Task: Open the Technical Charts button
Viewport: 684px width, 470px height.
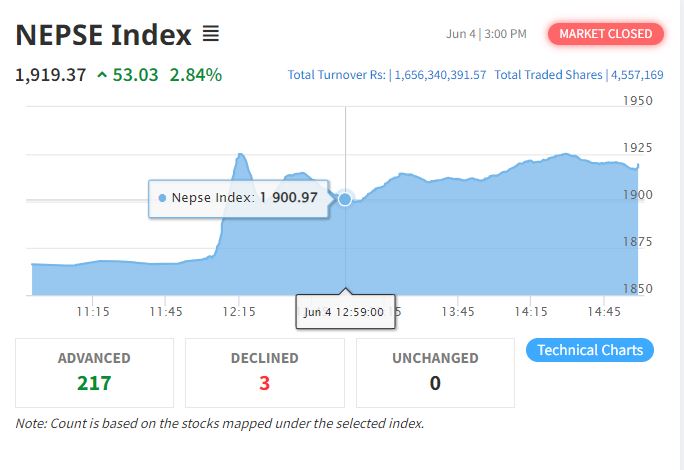Action: pos(590,350)
